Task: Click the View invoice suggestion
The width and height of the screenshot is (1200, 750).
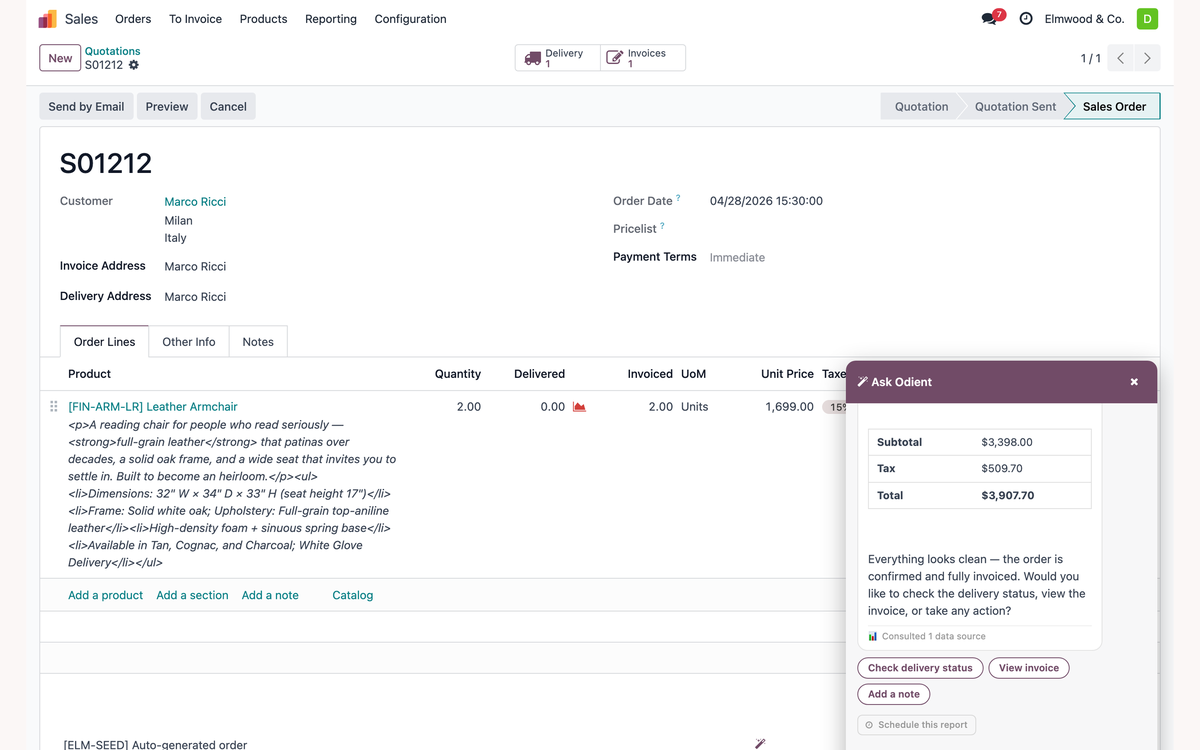Action: [1029, 668]
